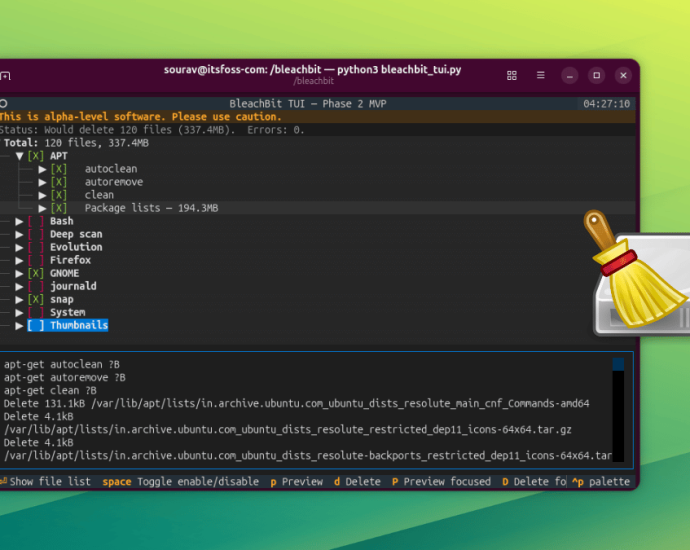Screen dimensions: 690x550
Task: Uncheck the autoremove option checkbox
Action: click(x=59, y=182)
